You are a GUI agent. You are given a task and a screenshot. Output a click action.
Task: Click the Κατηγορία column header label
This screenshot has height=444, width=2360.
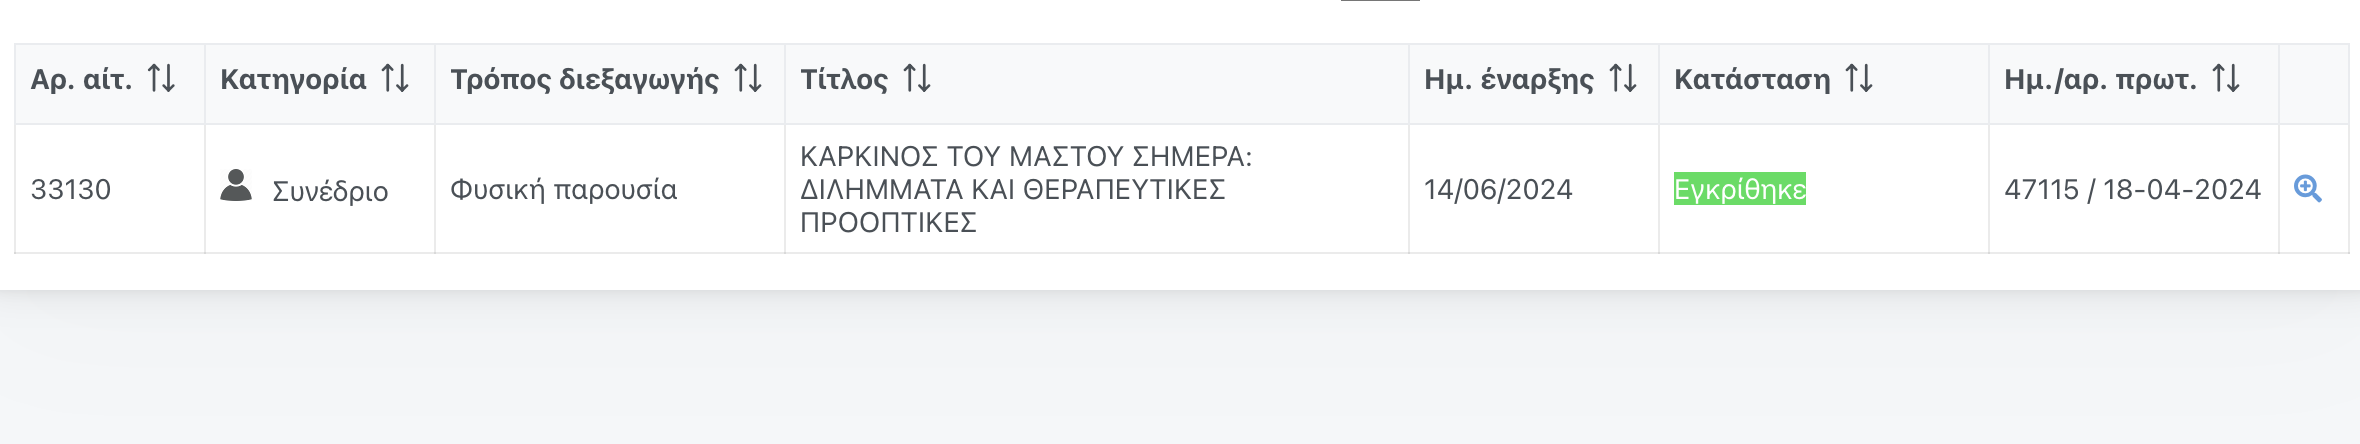293,79
